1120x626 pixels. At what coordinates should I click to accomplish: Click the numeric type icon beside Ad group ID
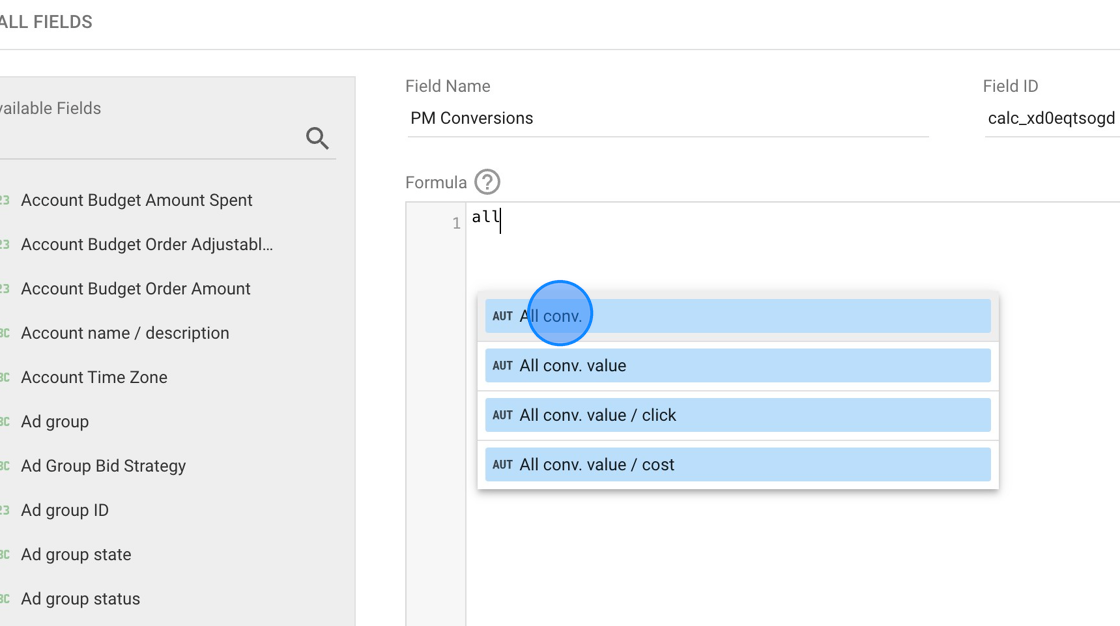5,510
